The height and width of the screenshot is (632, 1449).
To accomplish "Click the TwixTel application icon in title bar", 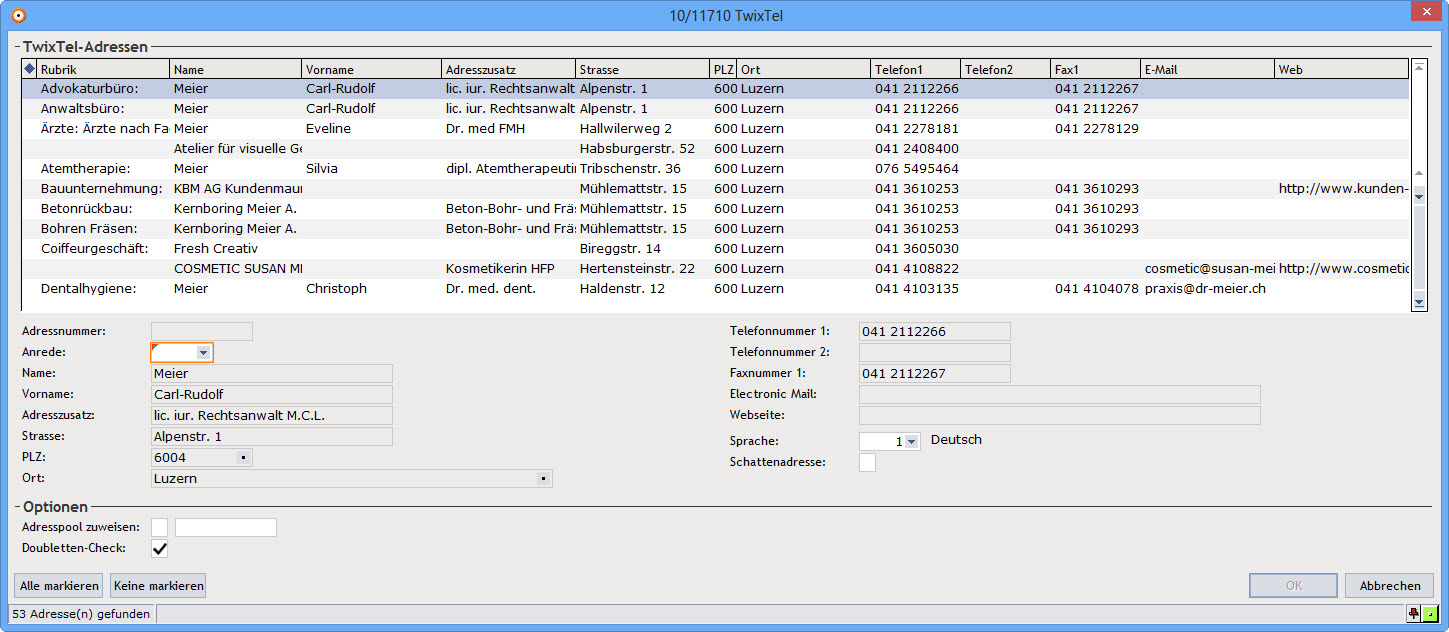I will pos(16,15).
